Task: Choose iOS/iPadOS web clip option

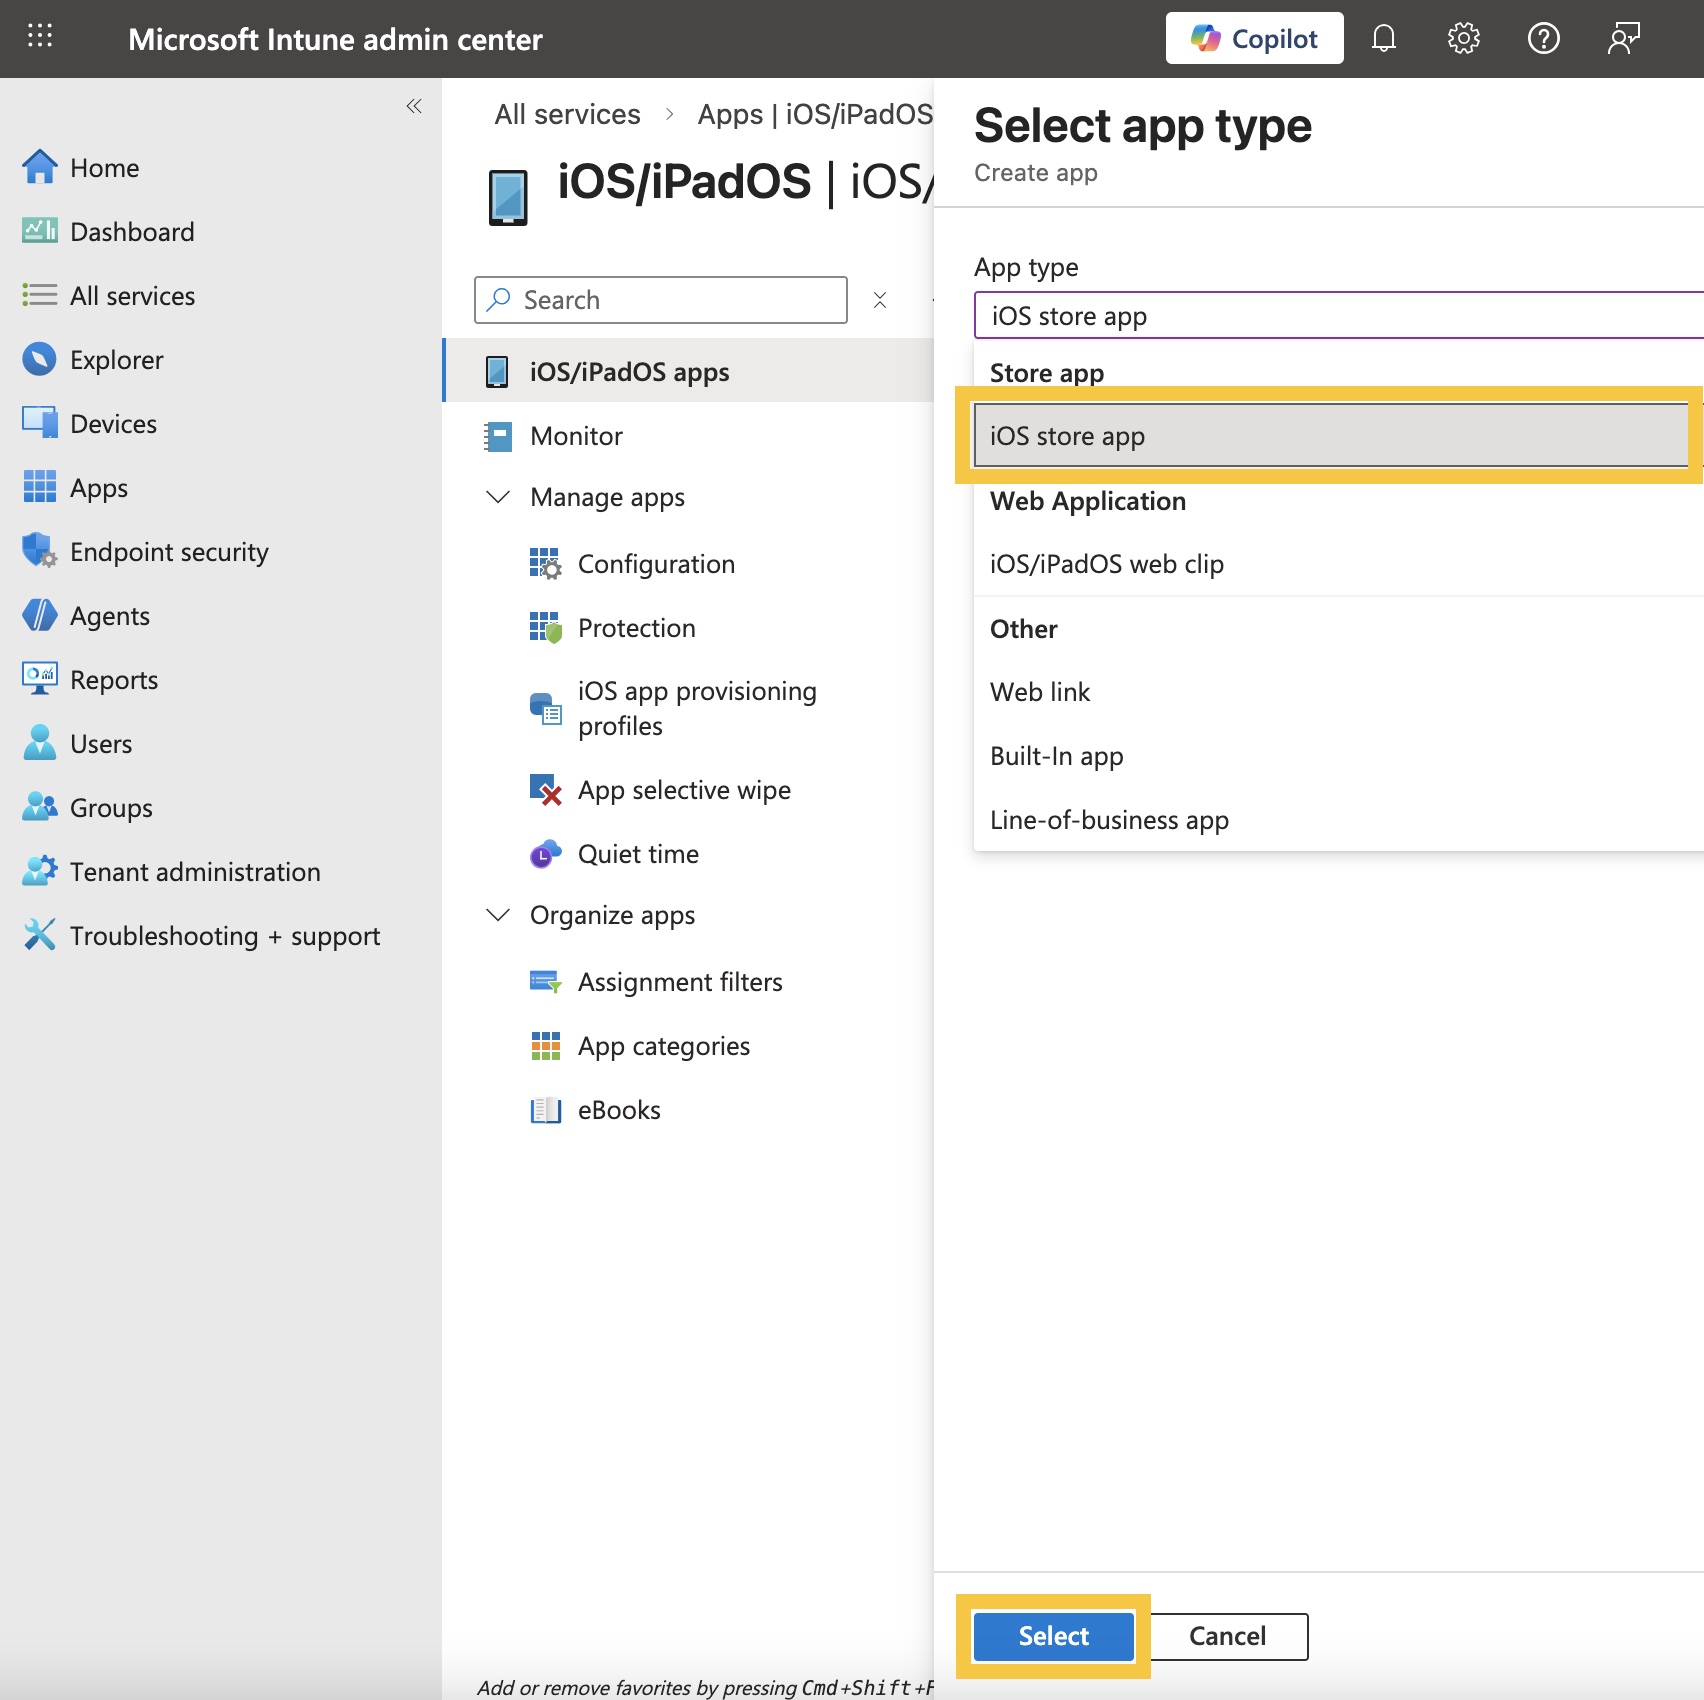Action: point(1106,564)
